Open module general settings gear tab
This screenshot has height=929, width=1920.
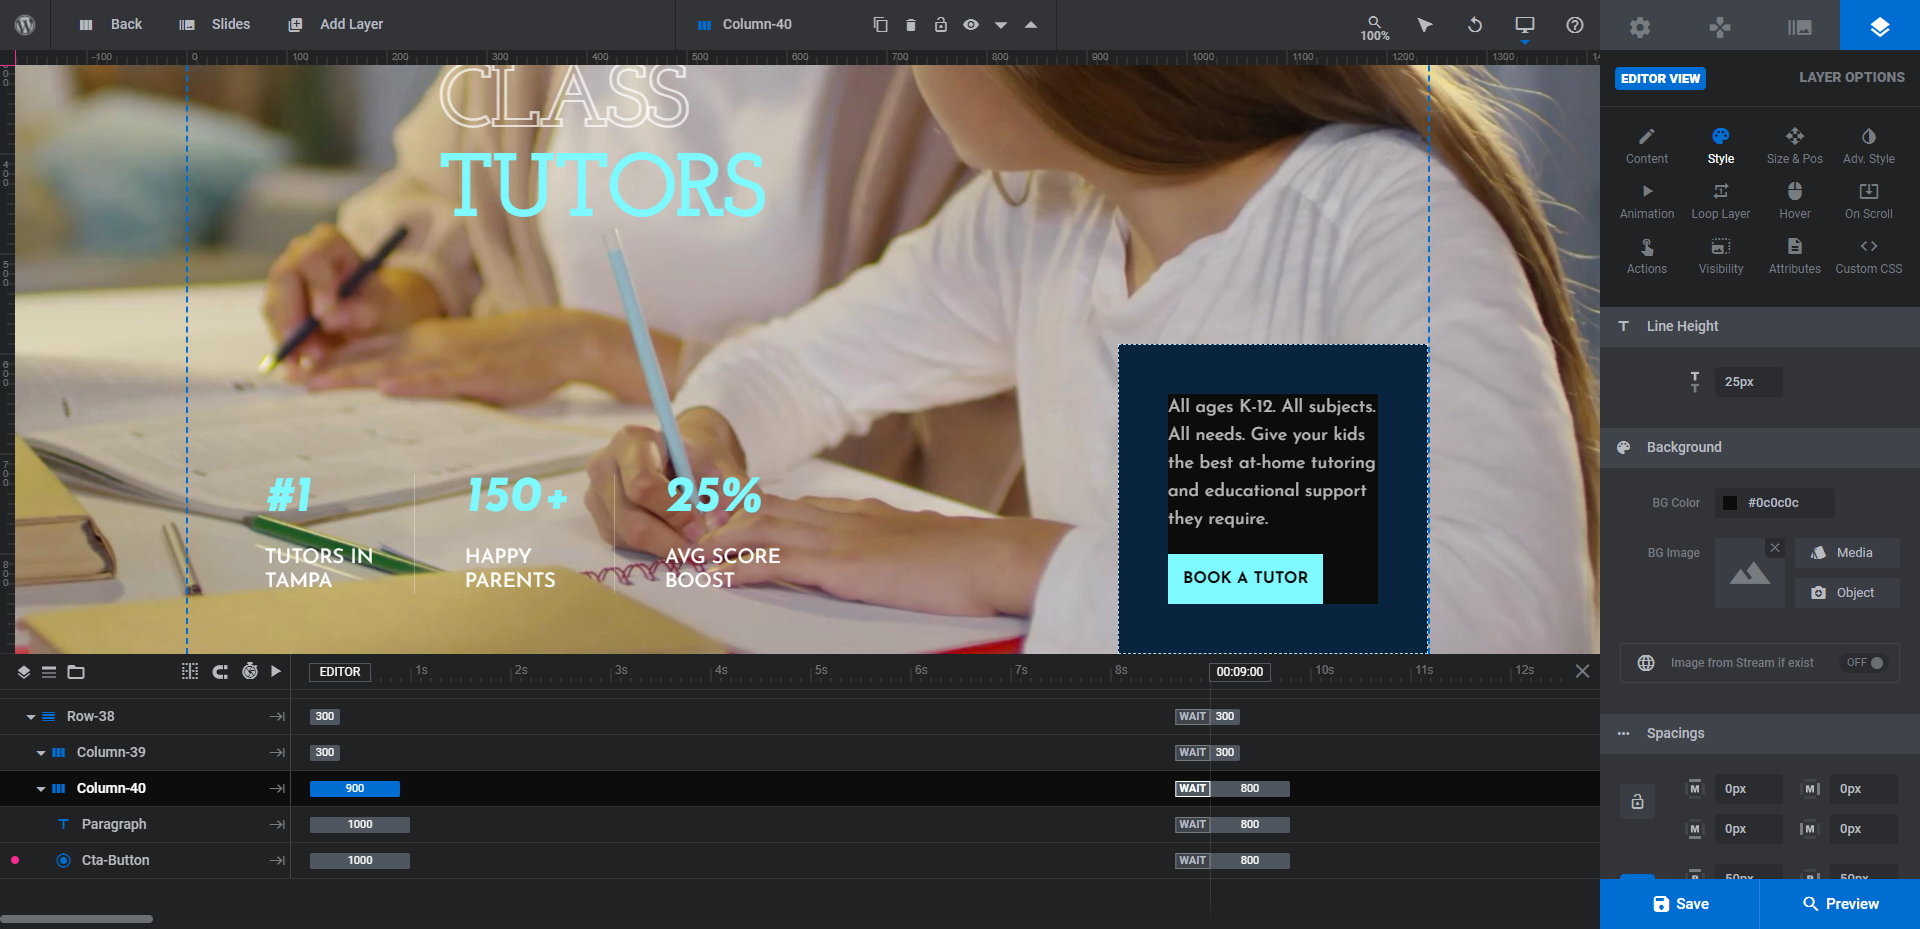tap(1640, 27)
